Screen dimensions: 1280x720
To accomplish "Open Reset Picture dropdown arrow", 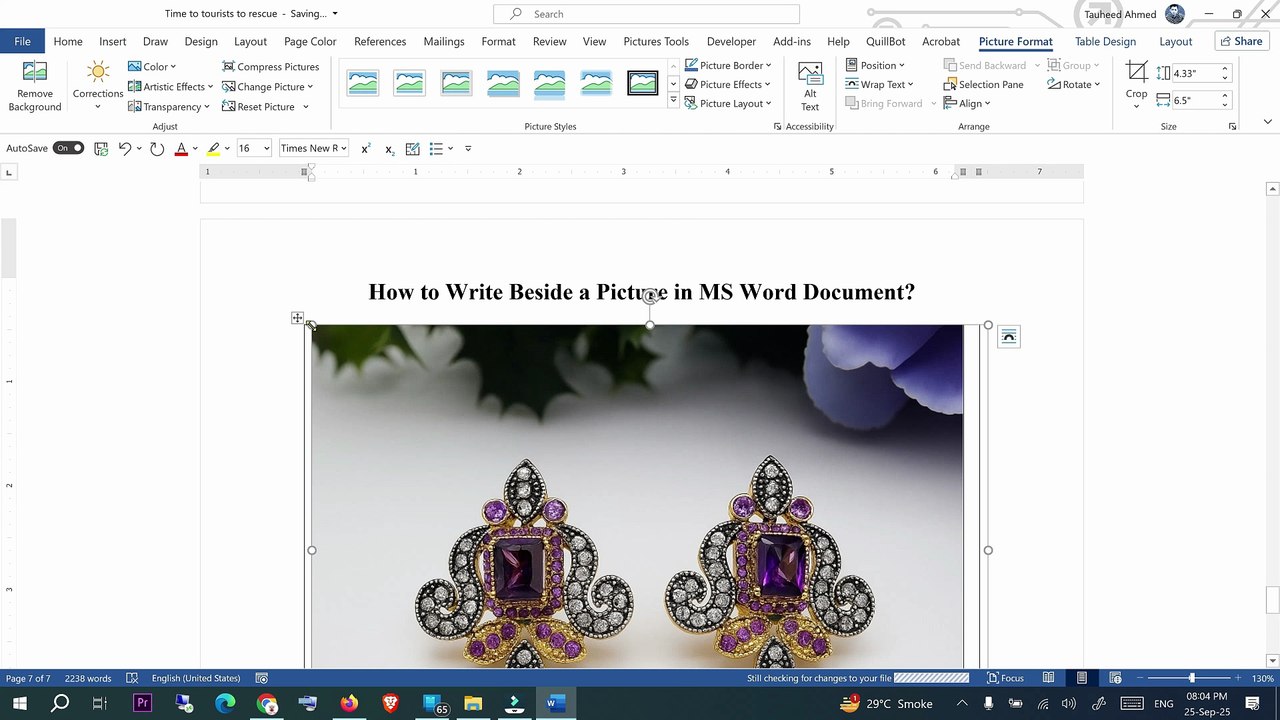I will (x=305, y=107).
